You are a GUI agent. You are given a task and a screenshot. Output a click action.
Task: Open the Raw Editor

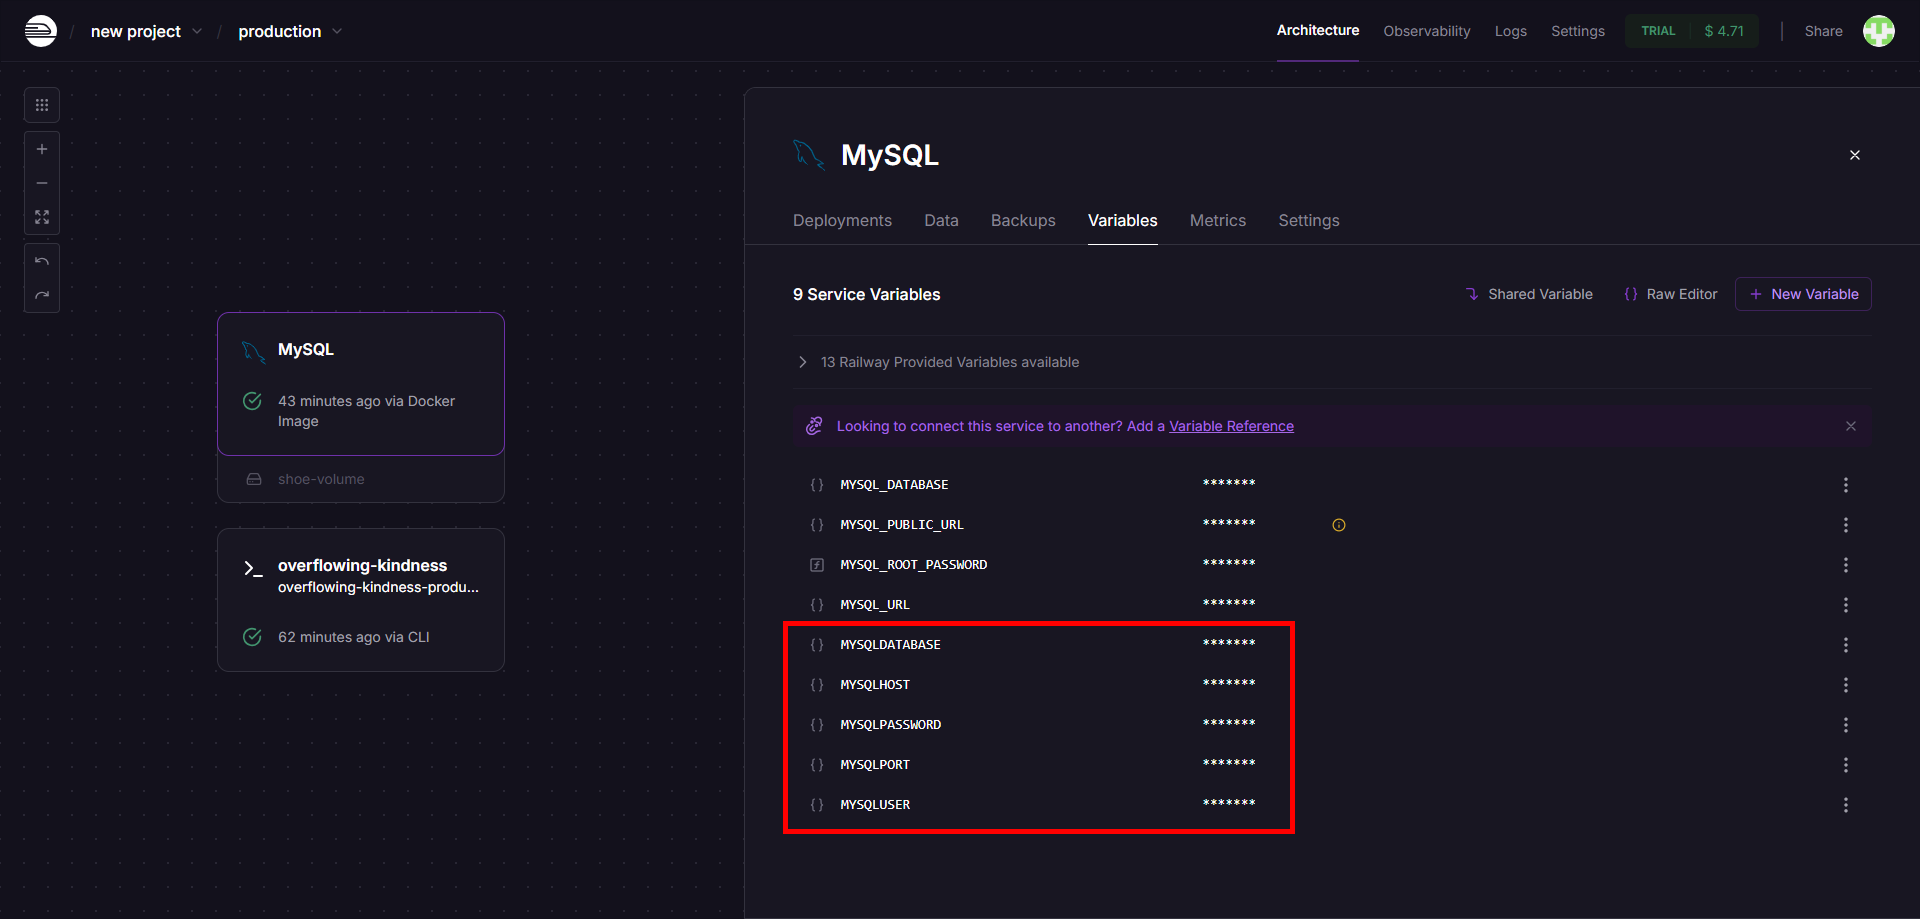[1670, 294]
